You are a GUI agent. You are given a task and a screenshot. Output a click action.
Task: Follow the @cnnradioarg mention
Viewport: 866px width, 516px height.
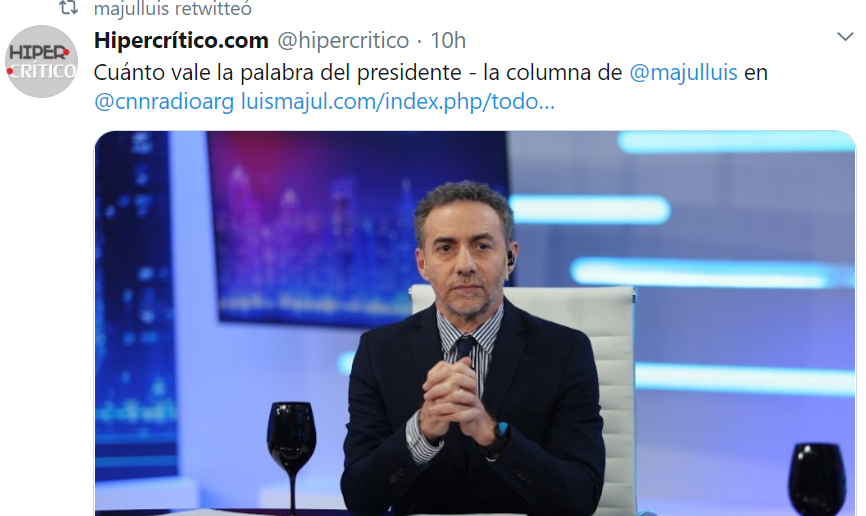163,102
